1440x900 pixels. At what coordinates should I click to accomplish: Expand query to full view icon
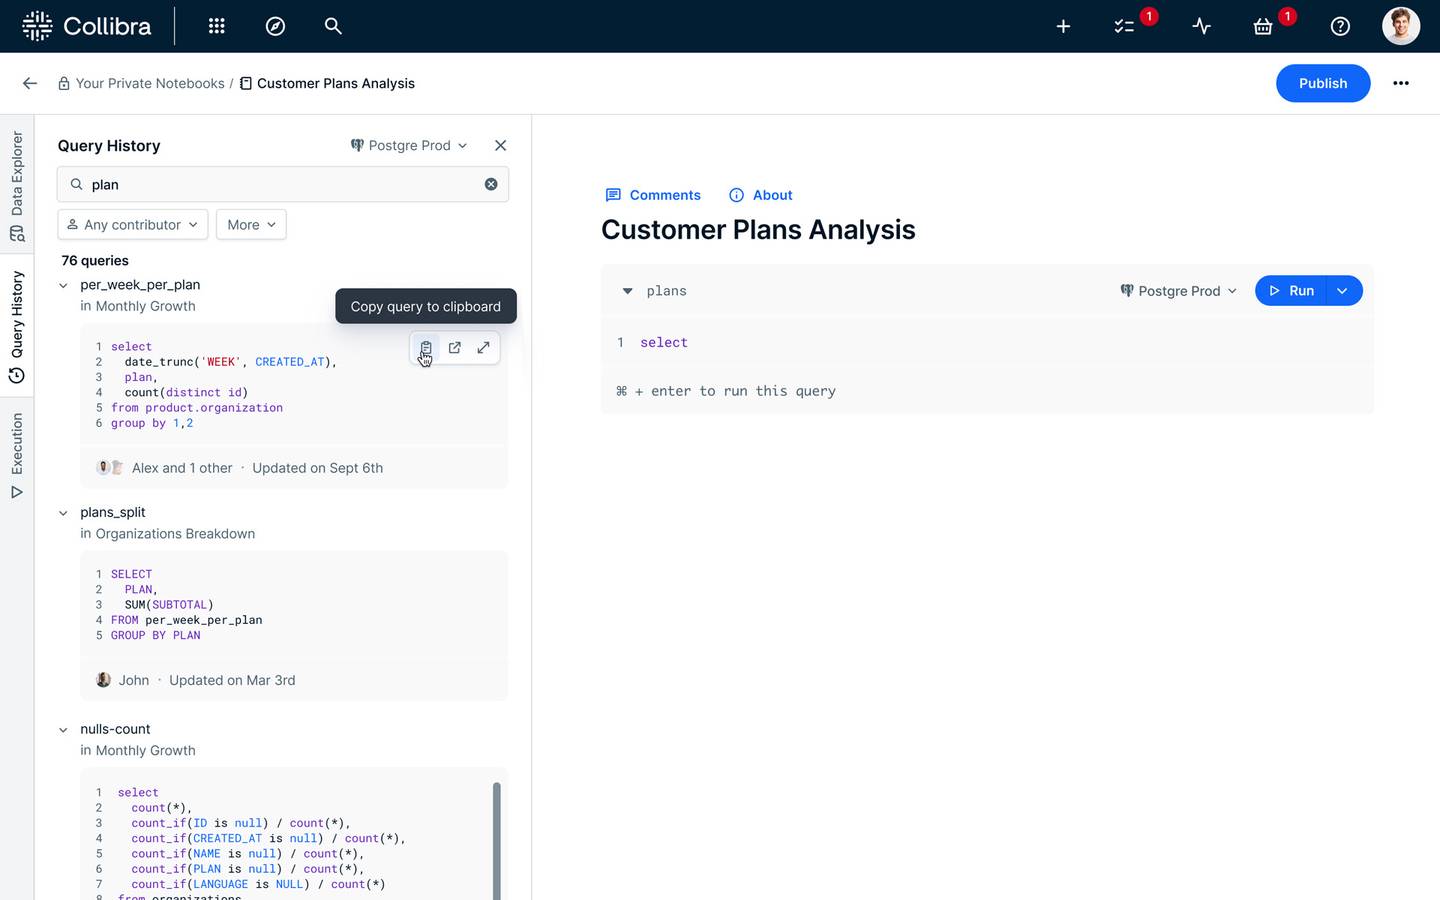pos(483,348)
